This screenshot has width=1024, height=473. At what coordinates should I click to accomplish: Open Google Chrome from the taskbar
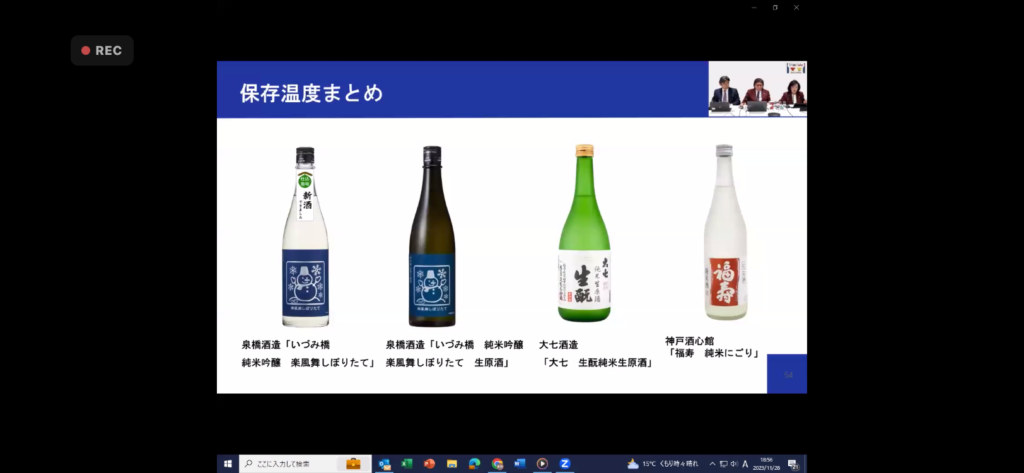(x=498, y=464)
